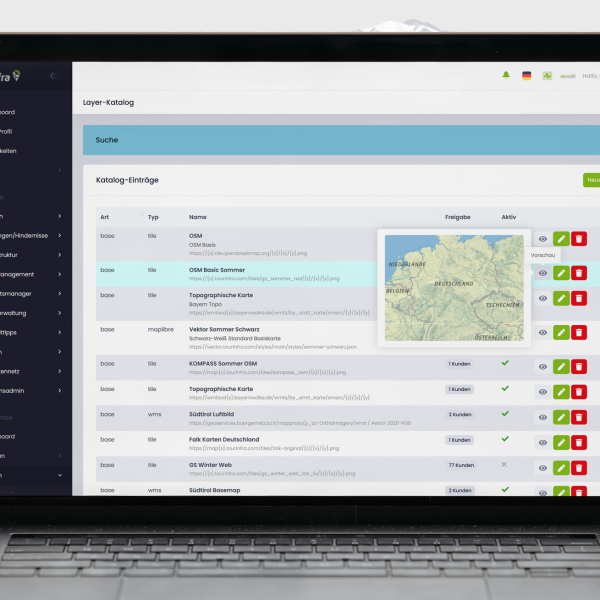Edit the OSM Basis catalog entry
The width and height of the screenshot is (600, 600).
[x=561, y=239]
